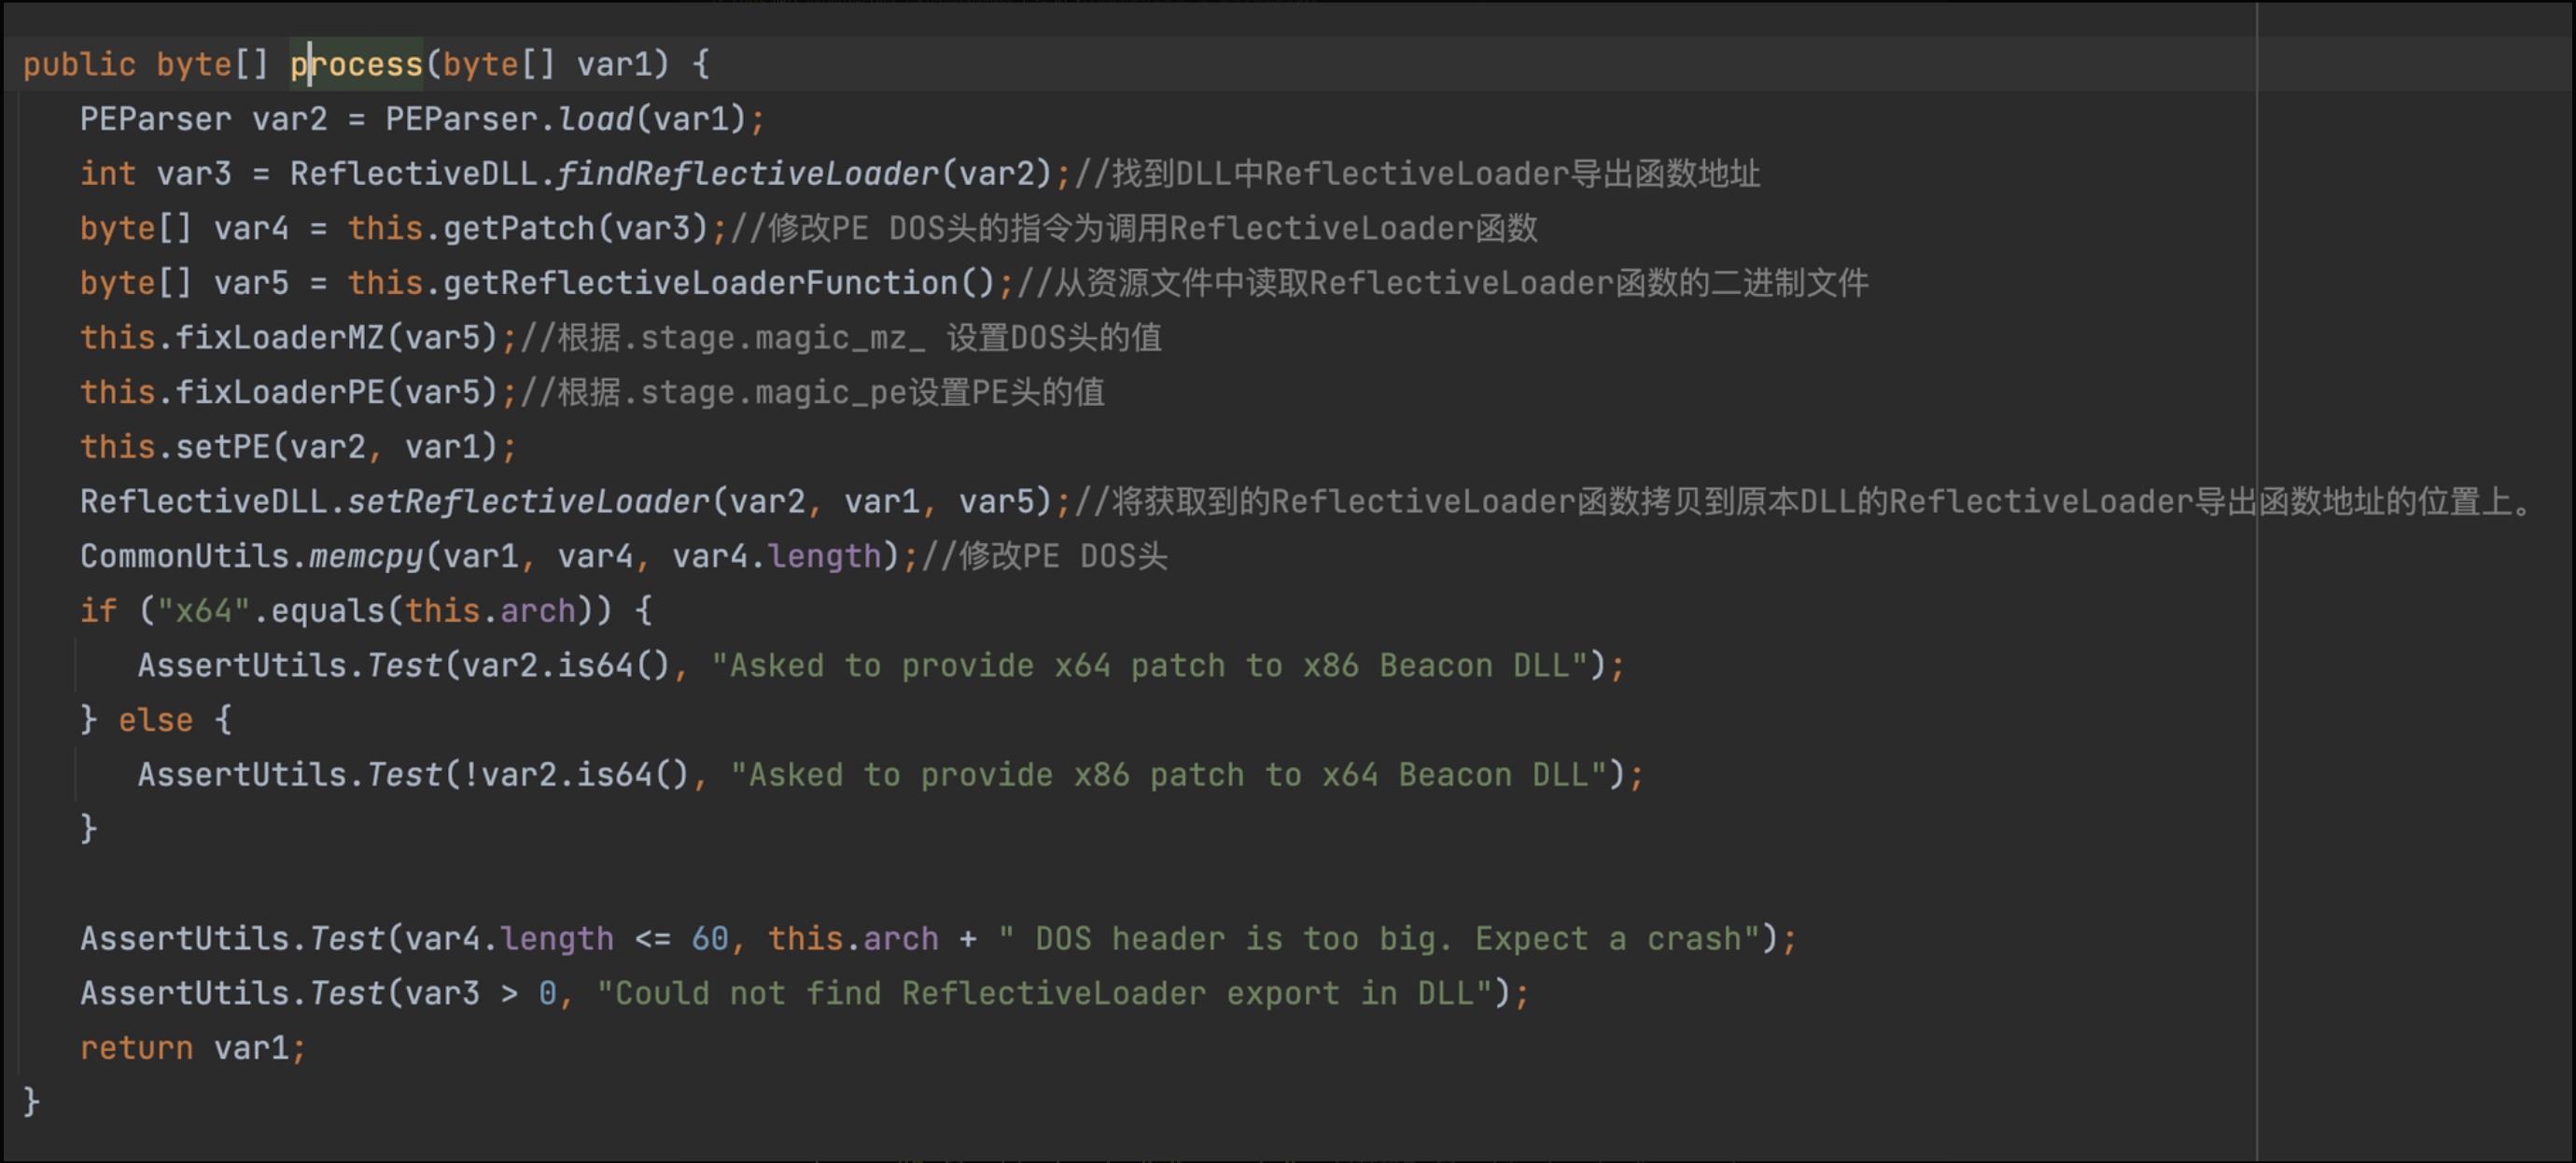Screen dimensions: 2576x1163
Task: Click the getReflectiveLoaderFunction method call
Action: [700, 283]
